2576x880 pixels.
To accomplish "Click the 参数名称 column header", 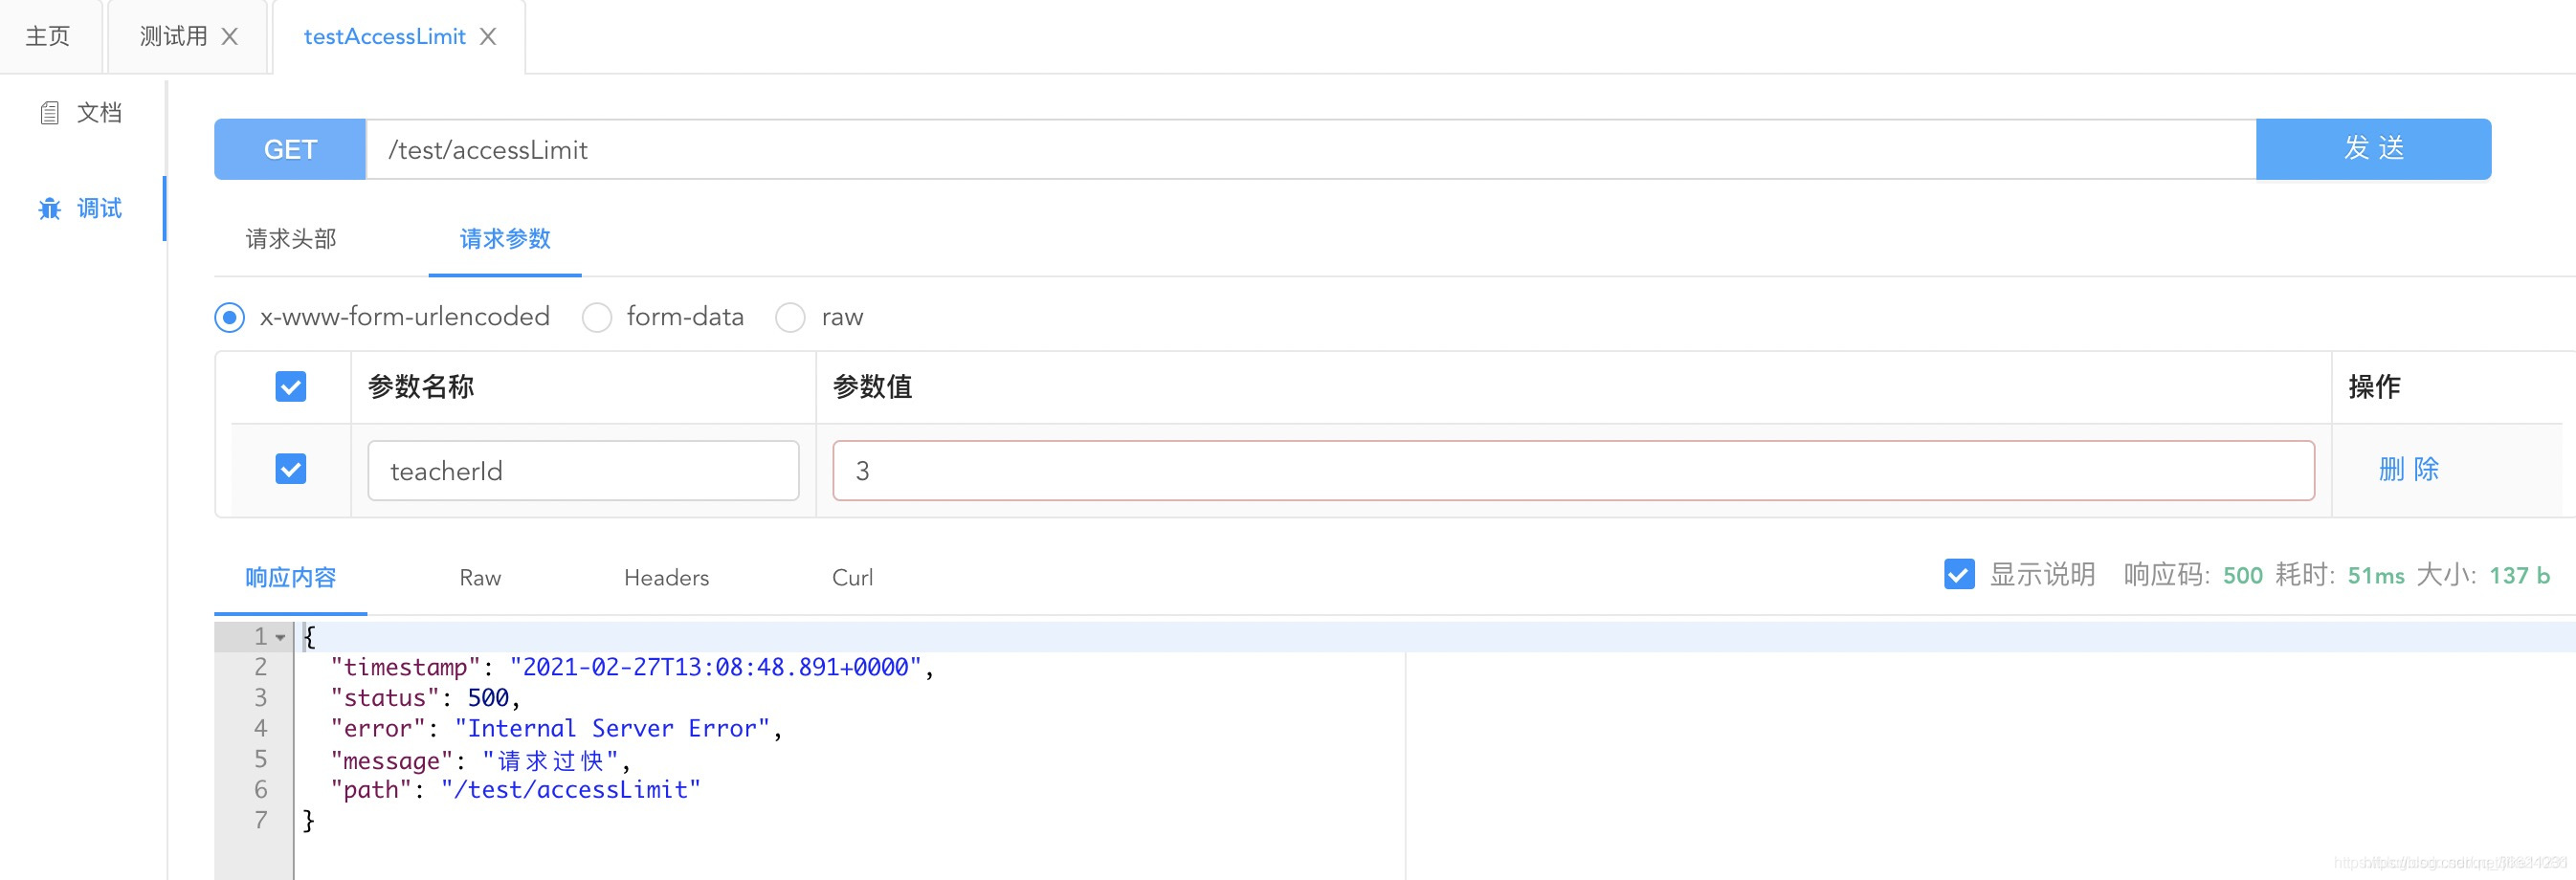I will click(x=421, y=387).
